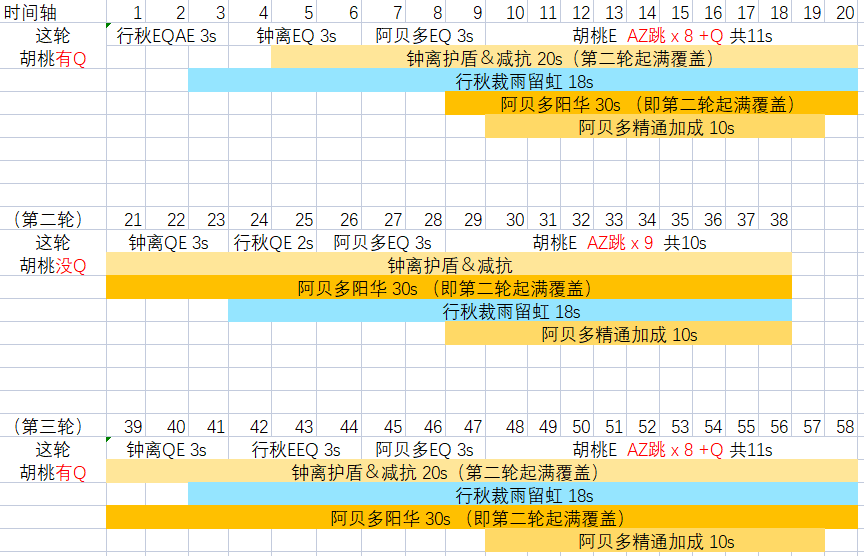
Task: Click 阿贝多阳华 30s bar starting at second 9
Action: click(651, 104)
